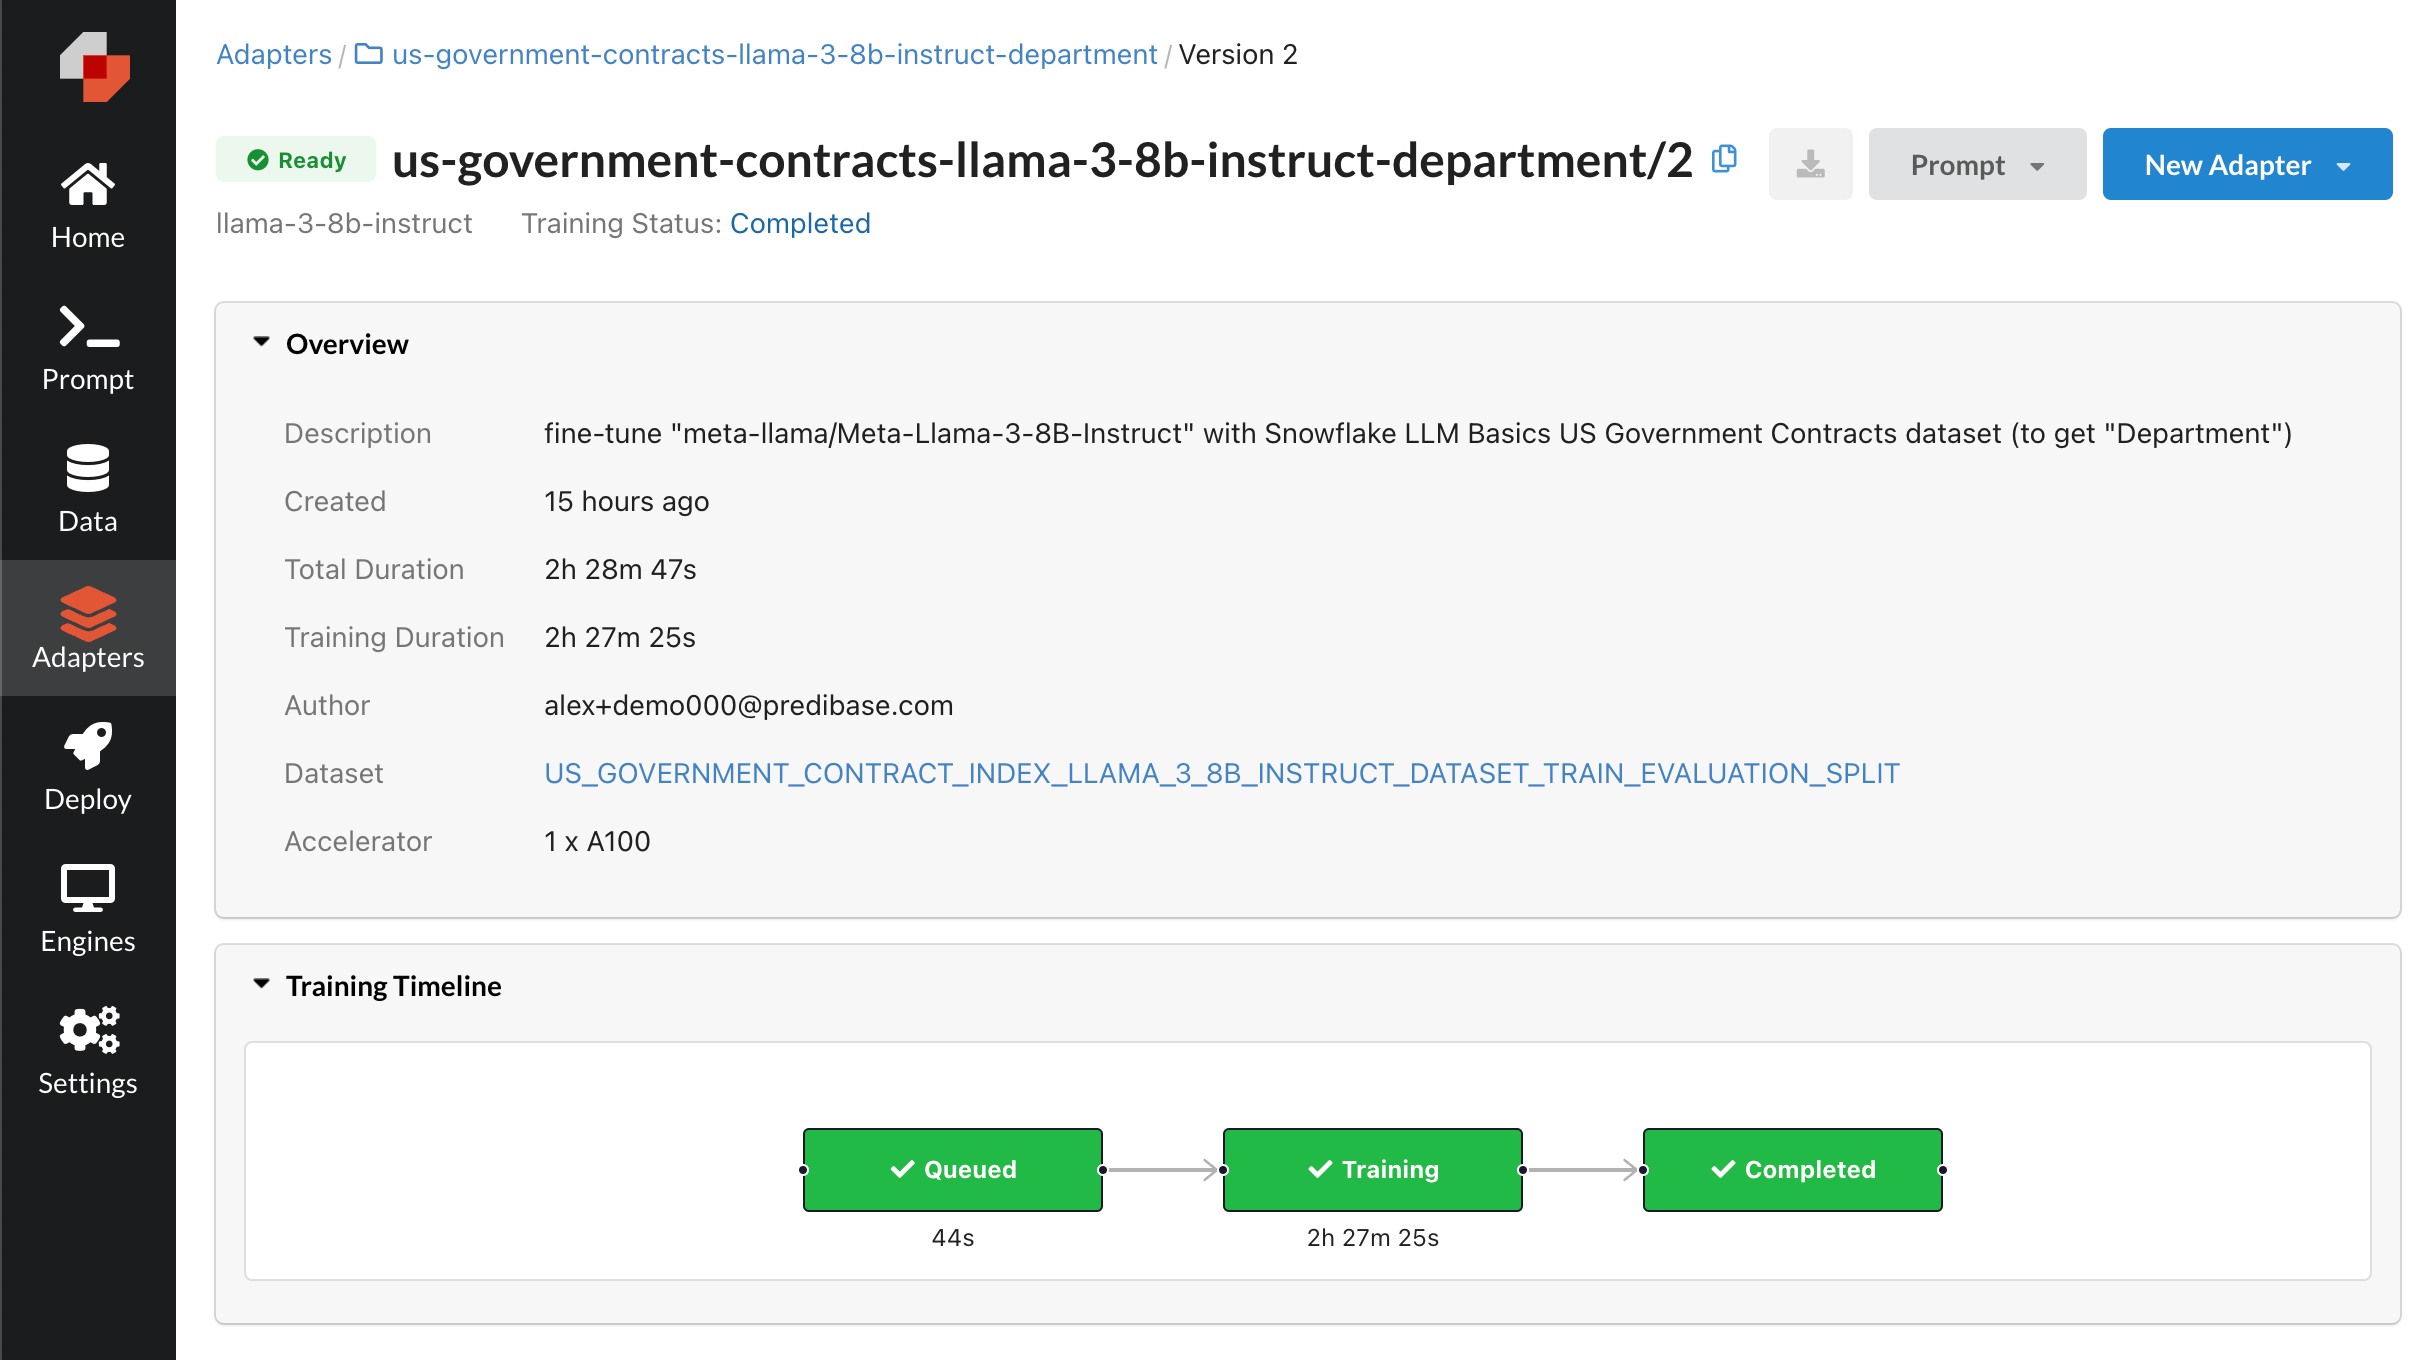Open the Prompt terminal sidebar icon
The image size is (2430, 1360).
[88, 348]
